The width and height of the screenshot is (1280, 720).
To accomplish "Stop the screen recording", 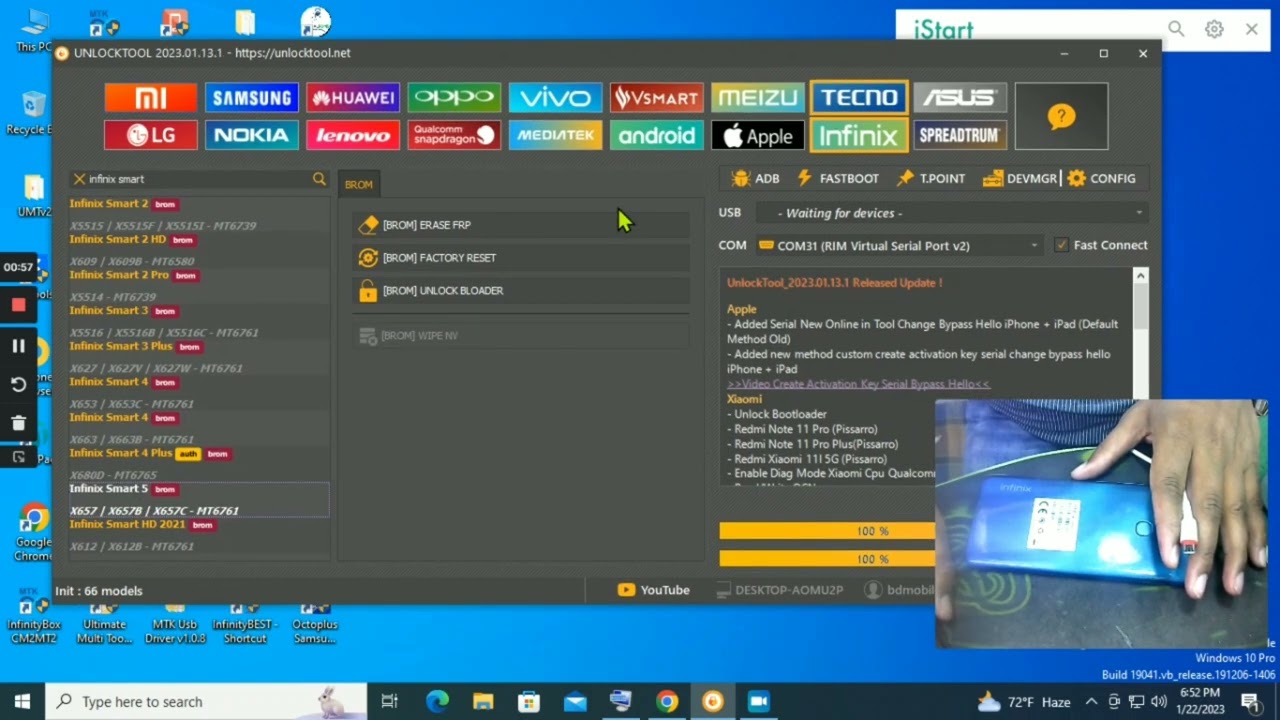I will tap(18, 305).
